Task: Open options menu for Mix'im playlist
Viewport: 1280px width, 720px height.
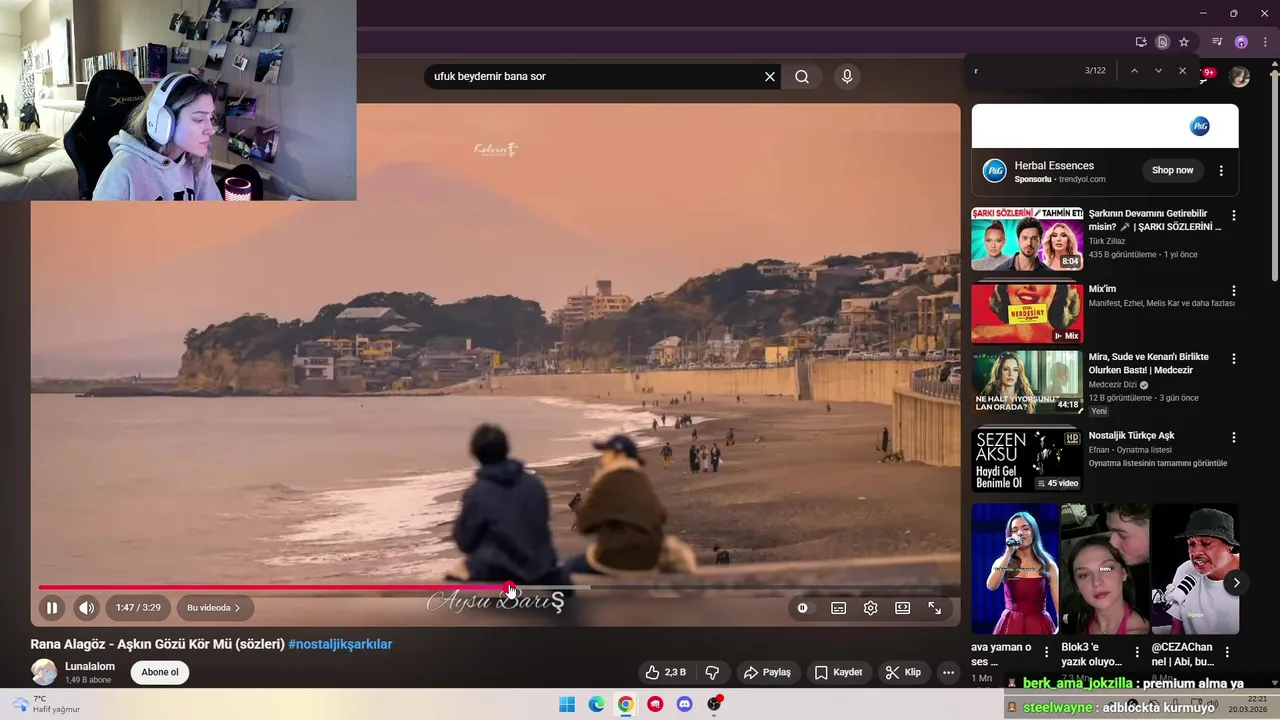Action: pyautogui.click(x=1233, y=291)
